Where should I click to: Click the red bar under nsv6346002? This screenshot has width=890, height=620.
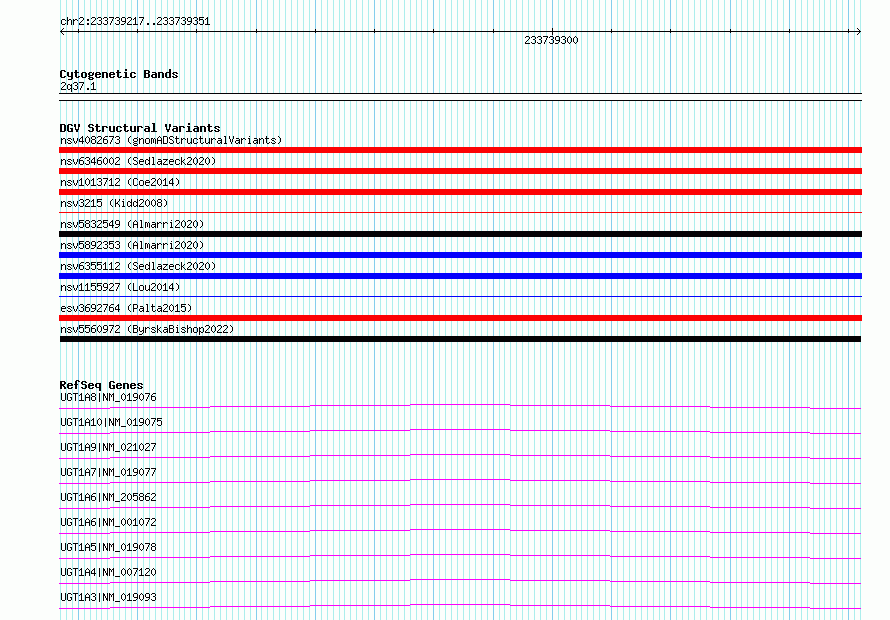(x=460, y=171)
